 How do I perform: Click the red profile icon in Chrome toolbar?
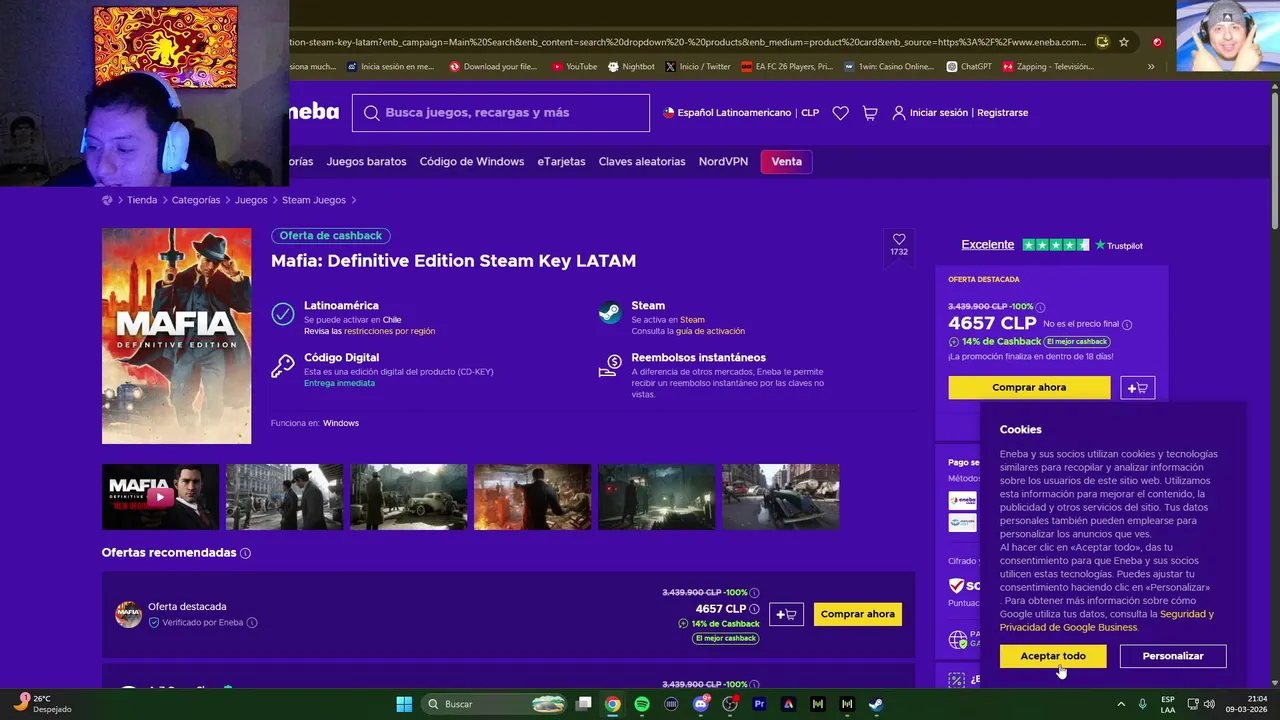[1157, 42]
